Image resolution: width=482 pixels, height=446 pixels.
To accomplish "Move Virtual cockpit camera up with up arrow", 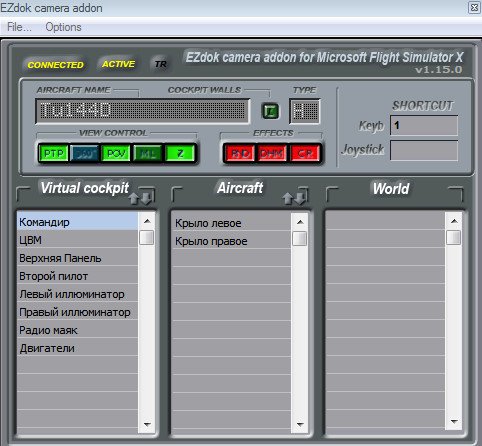I will point(134,199).
